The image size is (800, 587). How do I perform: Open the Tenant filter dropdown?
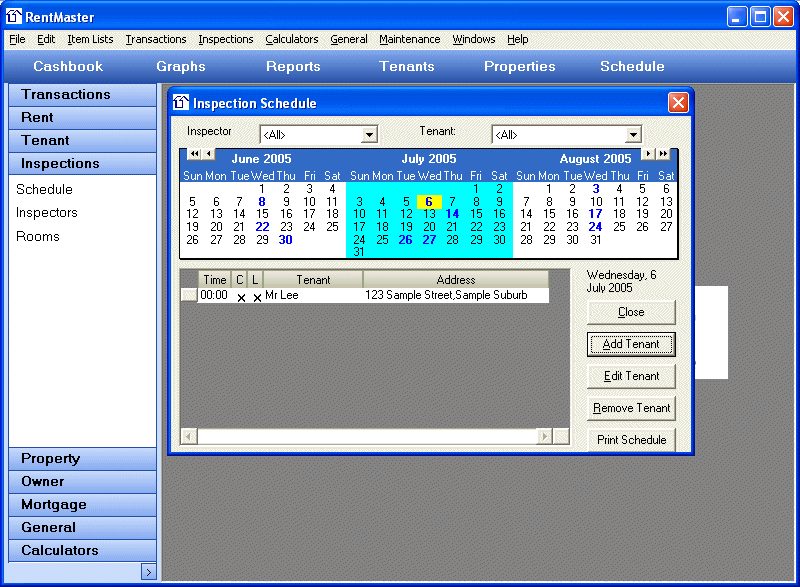pyautogui.click(x=632, y=135)
